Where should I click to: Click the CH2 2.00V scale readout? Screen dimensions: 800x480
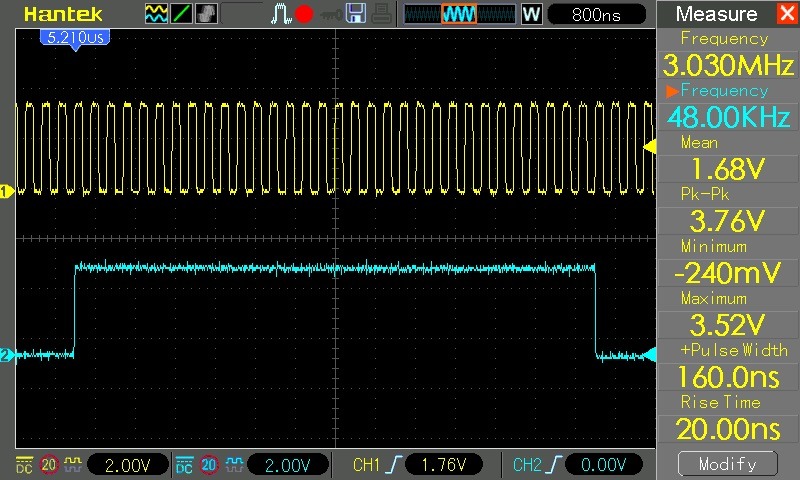[x=288, y=465]
